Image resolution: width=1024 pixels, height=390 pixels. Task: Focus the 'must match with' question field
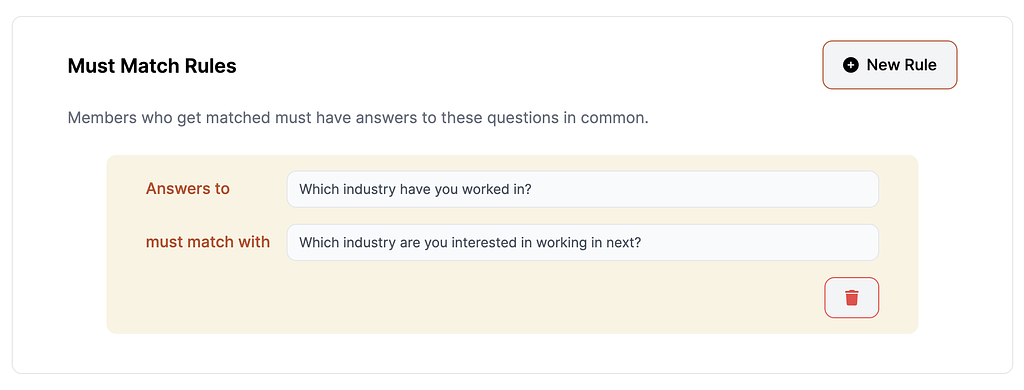583,242
